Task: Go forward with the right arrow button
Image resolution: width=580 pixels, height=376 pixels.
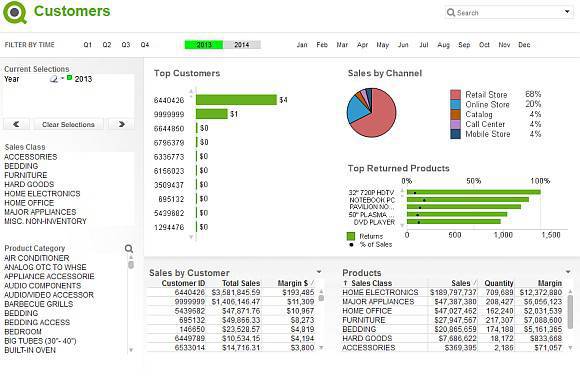Action: 122,124
